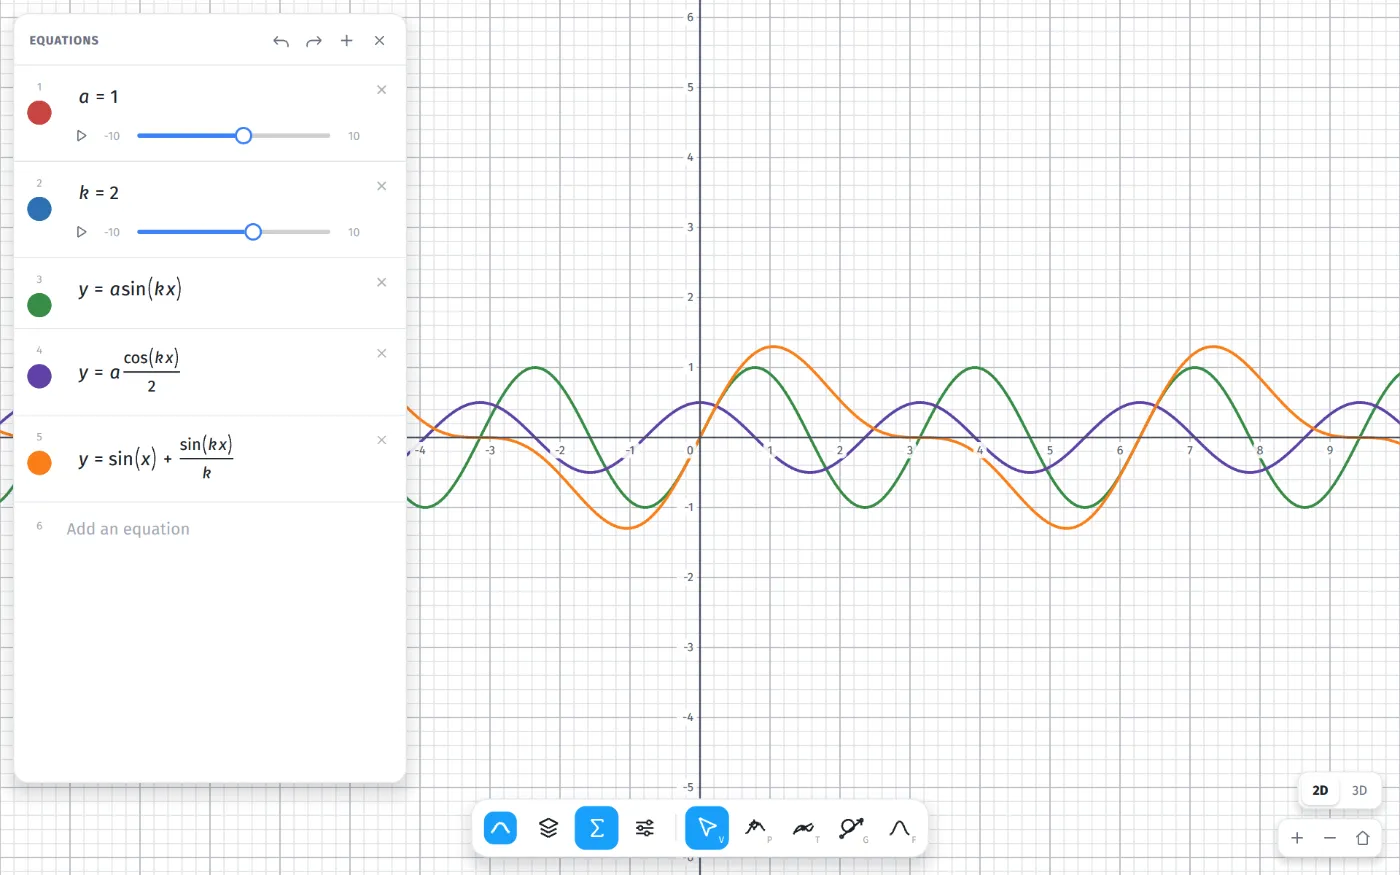
Task: Open the layers stack tool
Action: click(x=548, y=828)
